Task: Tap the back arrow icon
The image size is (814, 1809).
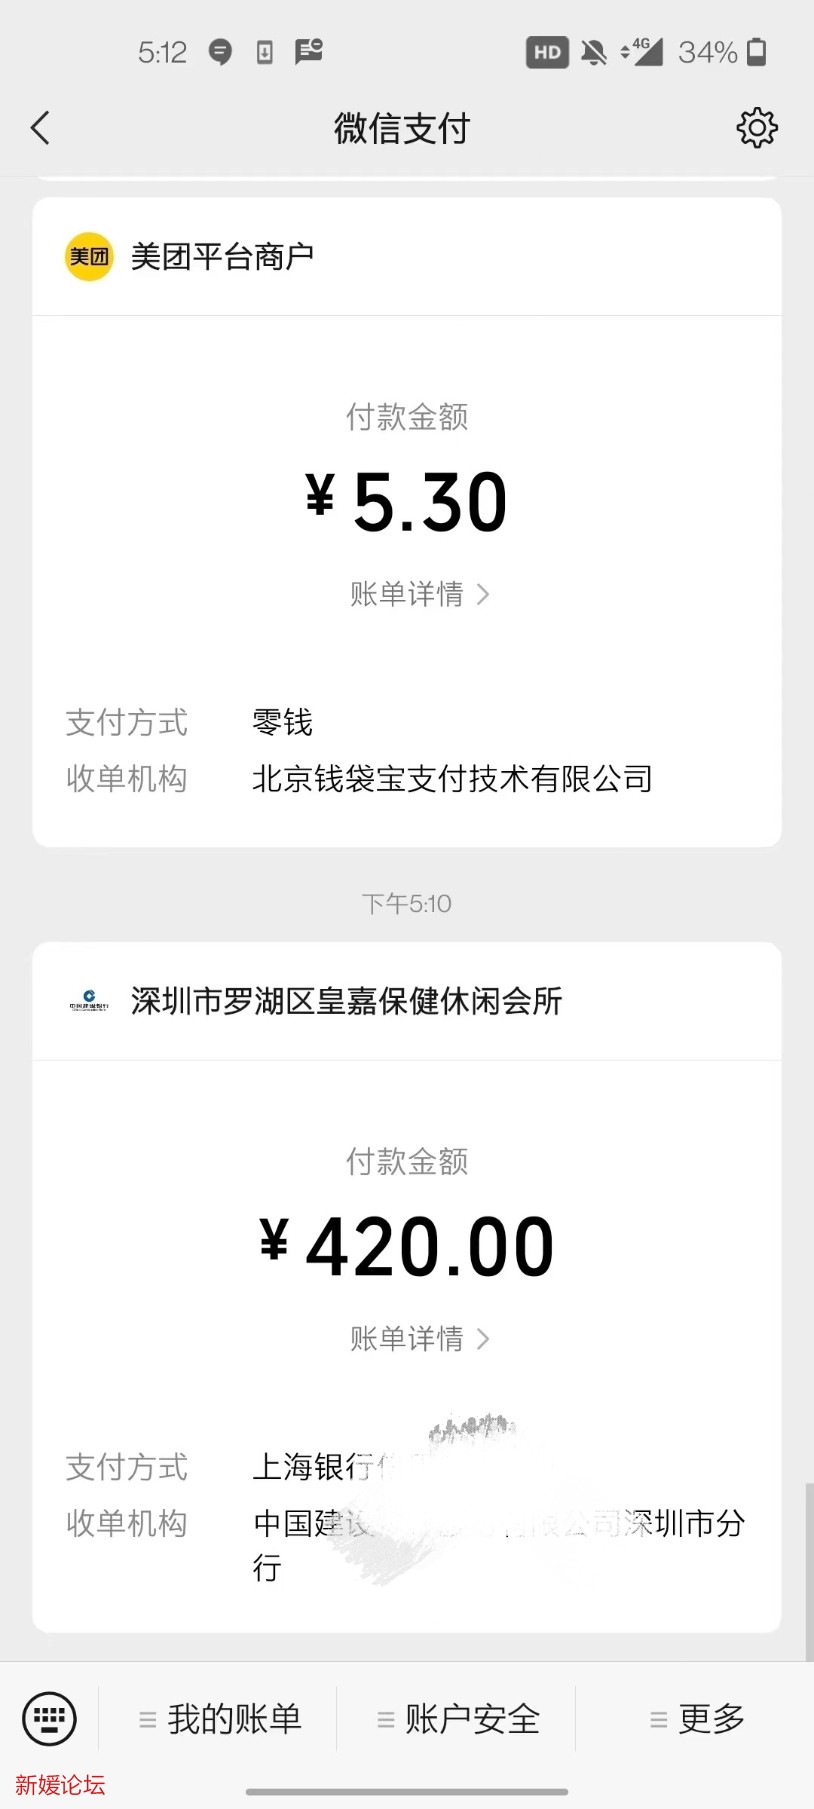Action: click(40, 128)
